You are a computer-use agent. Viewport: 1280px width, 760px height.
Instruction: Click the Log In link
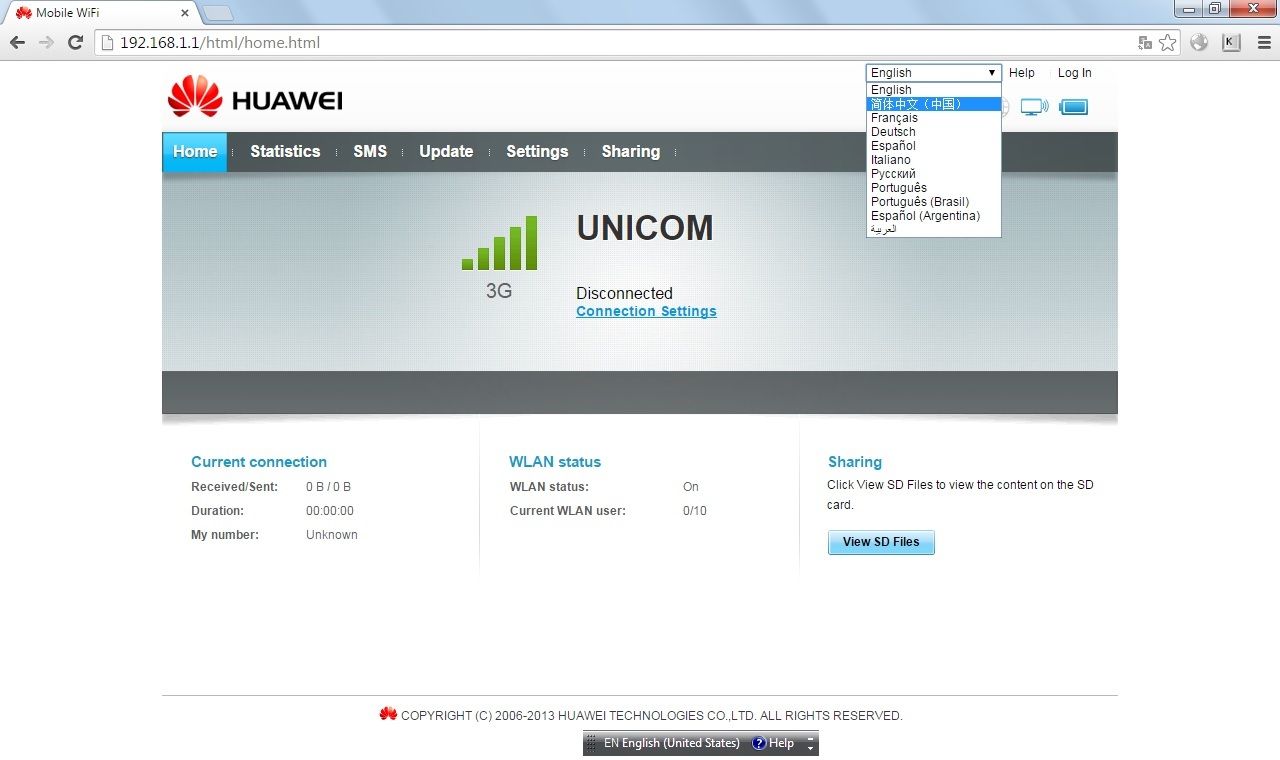click(1075, 73)
